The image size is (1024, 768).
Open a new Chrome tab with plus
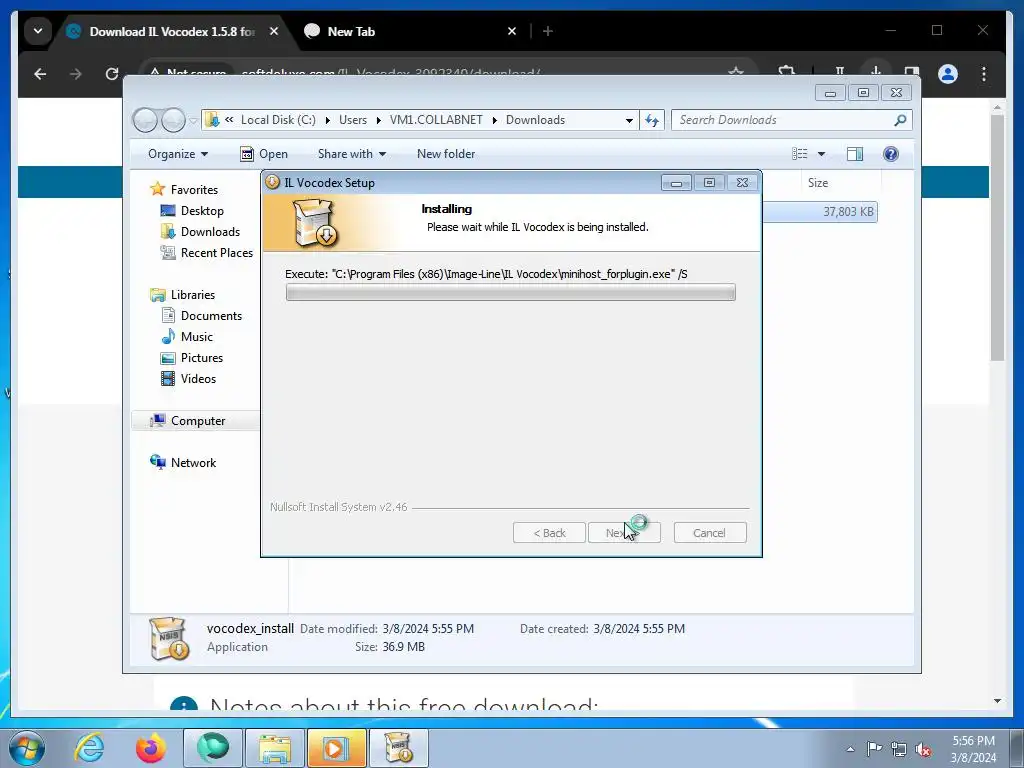548,31
